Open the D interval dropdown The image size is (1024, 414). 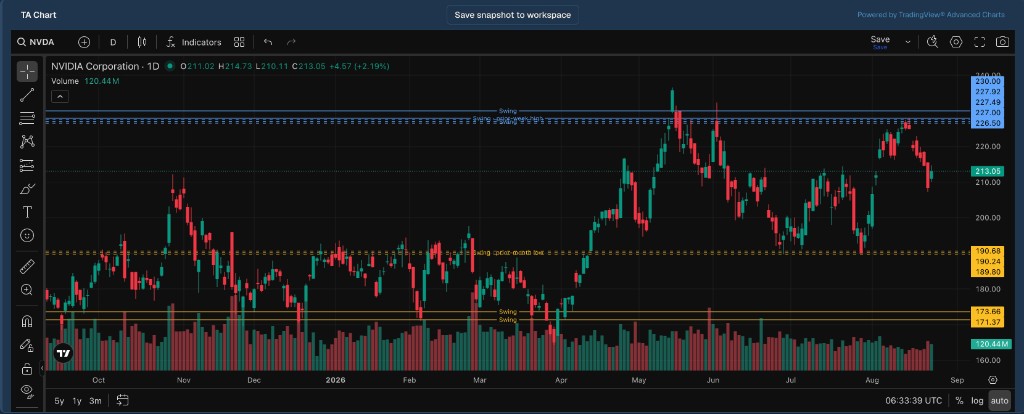tap(113, 42)
